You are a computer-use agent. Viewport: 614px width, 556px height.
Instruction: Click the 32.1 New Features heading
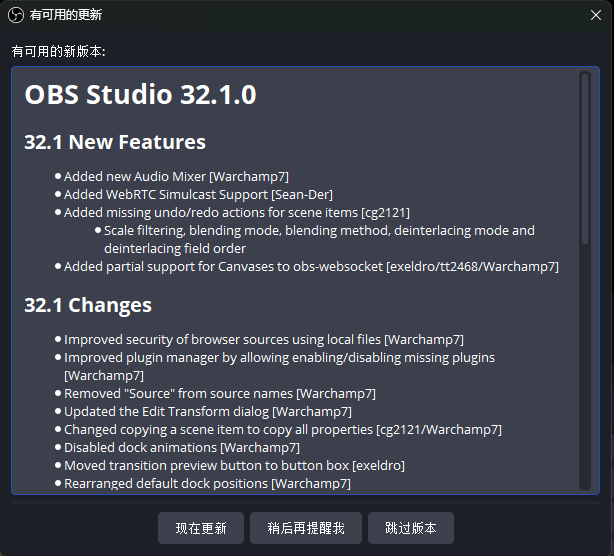coord(115,142)
